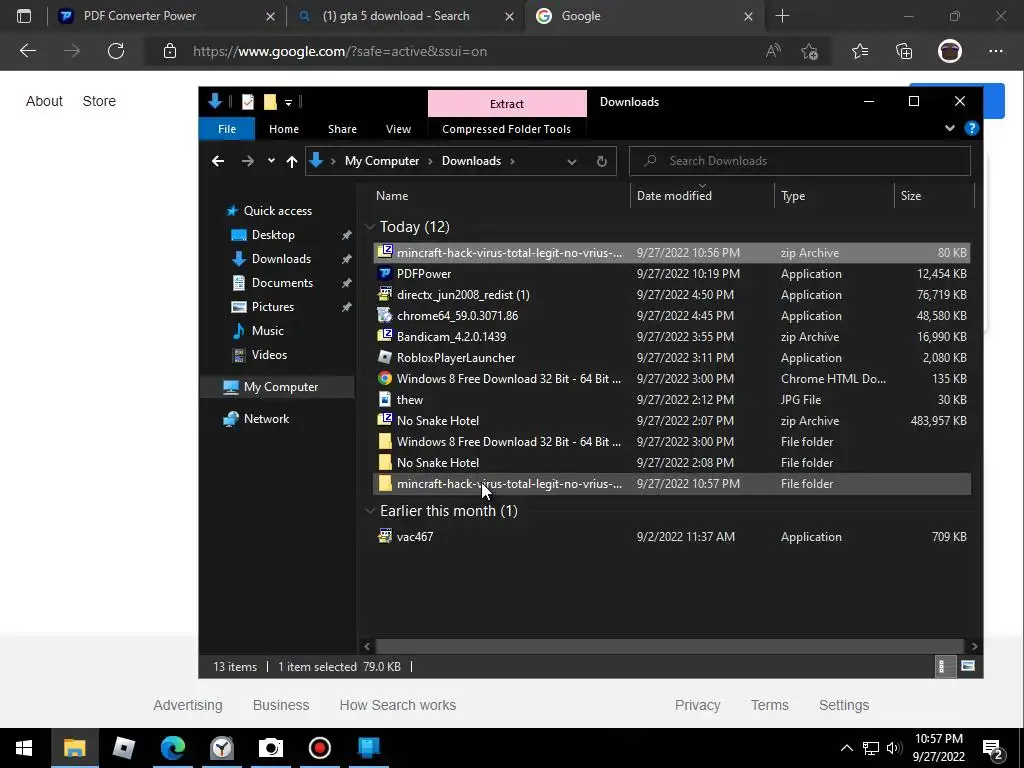This screenshot has height=768, width=1024.
Task: Go back in File Explorer
Action: [218, 161]
